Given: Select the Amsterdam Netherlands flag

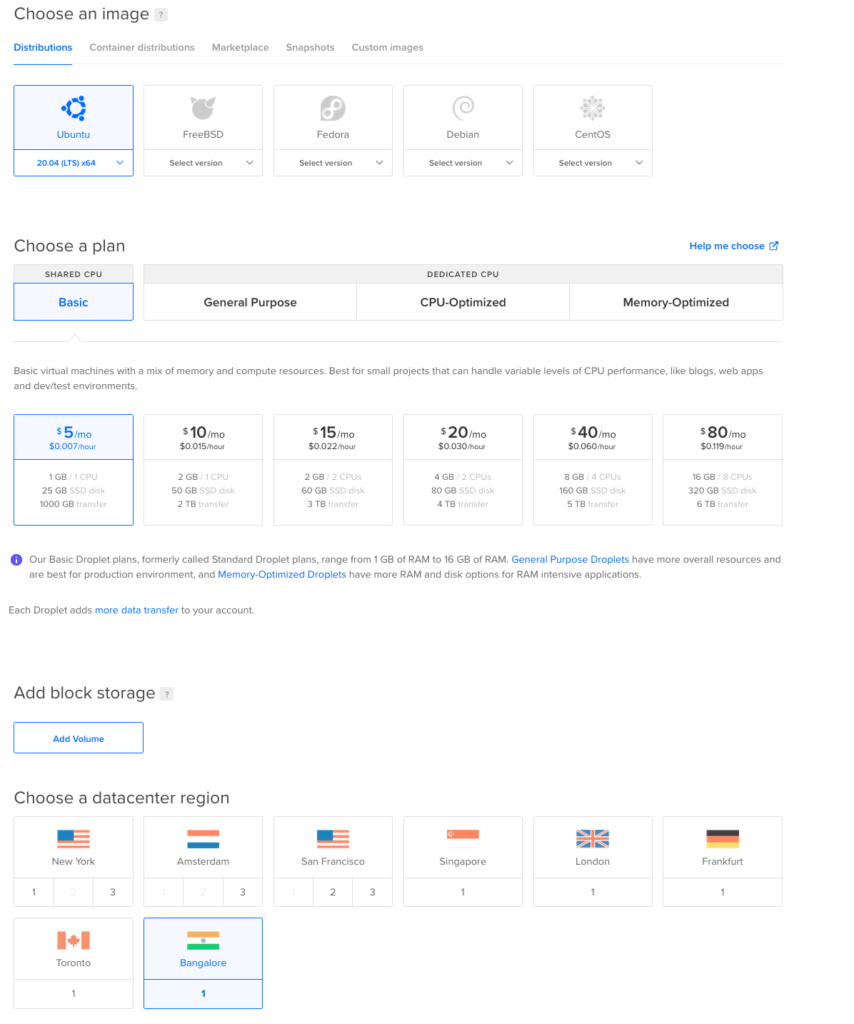Looking at the screenshot, I should pos(203,839).
